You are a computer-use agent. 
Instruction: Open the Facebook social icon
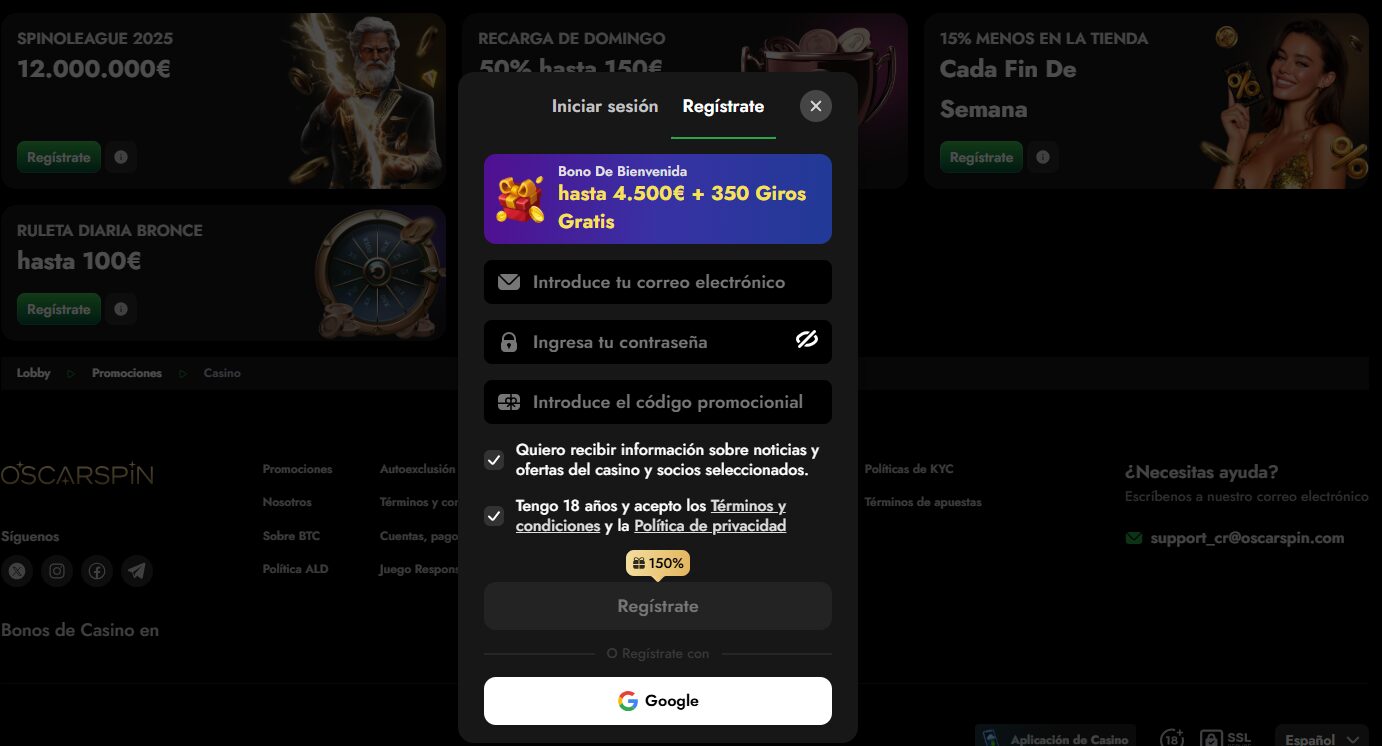click(x=97, y=571)
